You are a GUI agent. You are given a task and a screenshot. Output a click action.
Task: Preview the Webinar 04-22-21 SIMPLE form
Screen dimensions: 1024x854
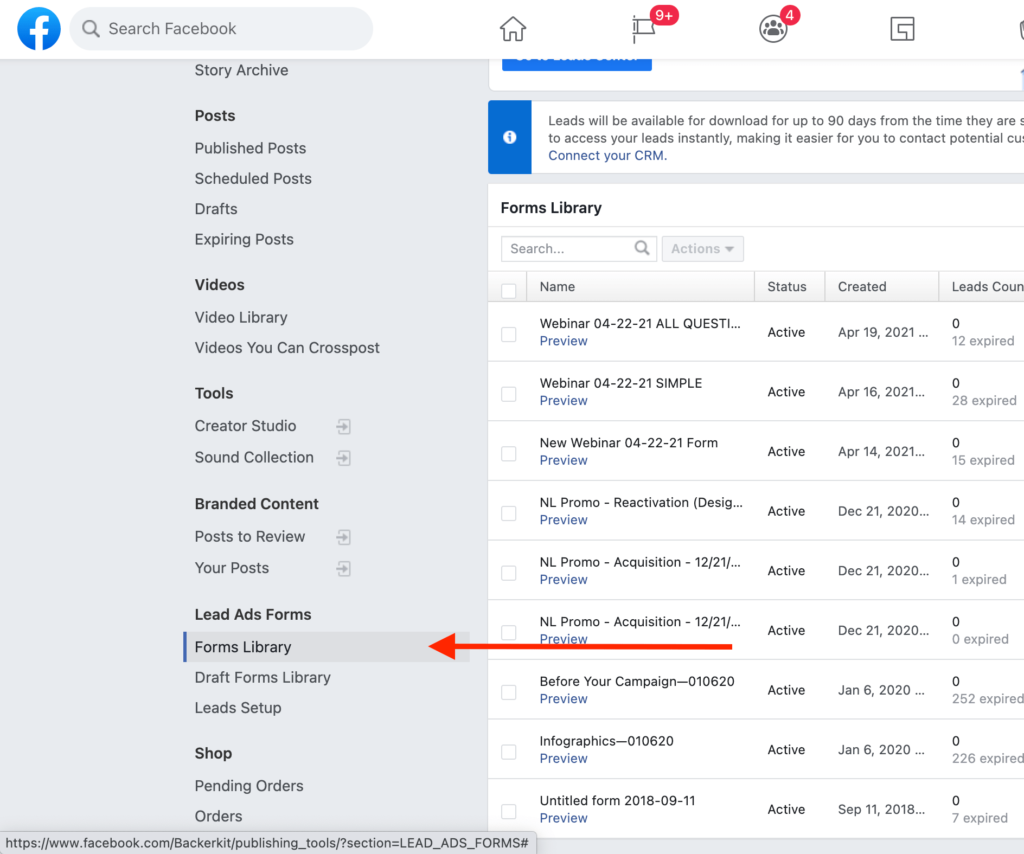tap(564, 400)
